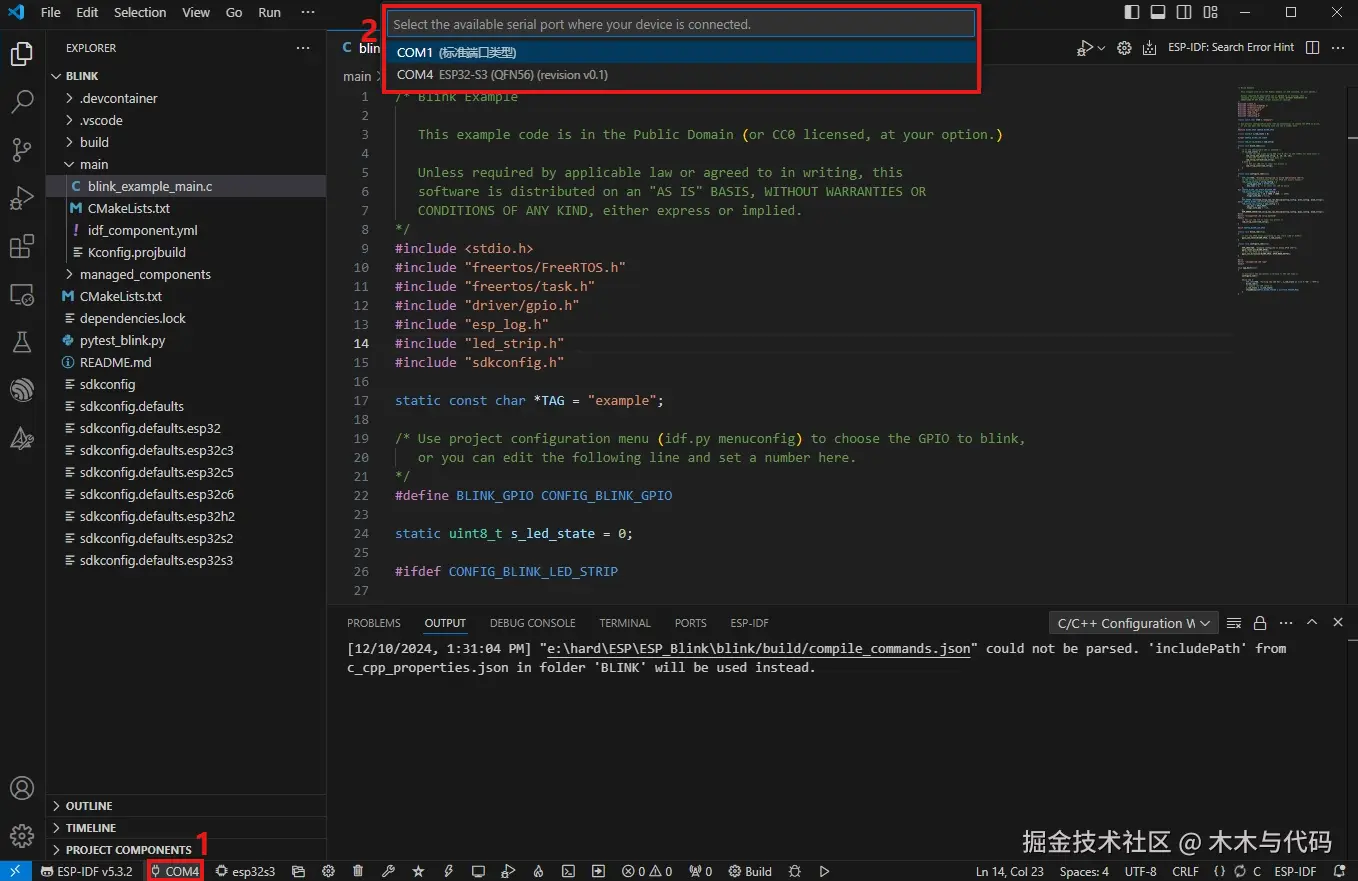Toggle the output panel scroll lock
Image resolution: width=1358 pixels, height=881 pixels.
pyautogui.click(x=1260, y=623)
